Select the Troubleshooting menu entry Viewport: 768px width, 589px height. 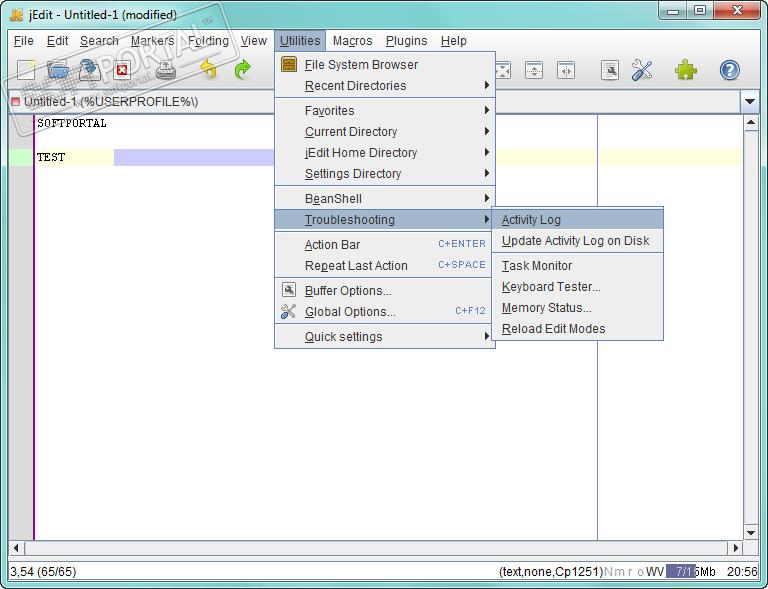click(x=385, y=220)
